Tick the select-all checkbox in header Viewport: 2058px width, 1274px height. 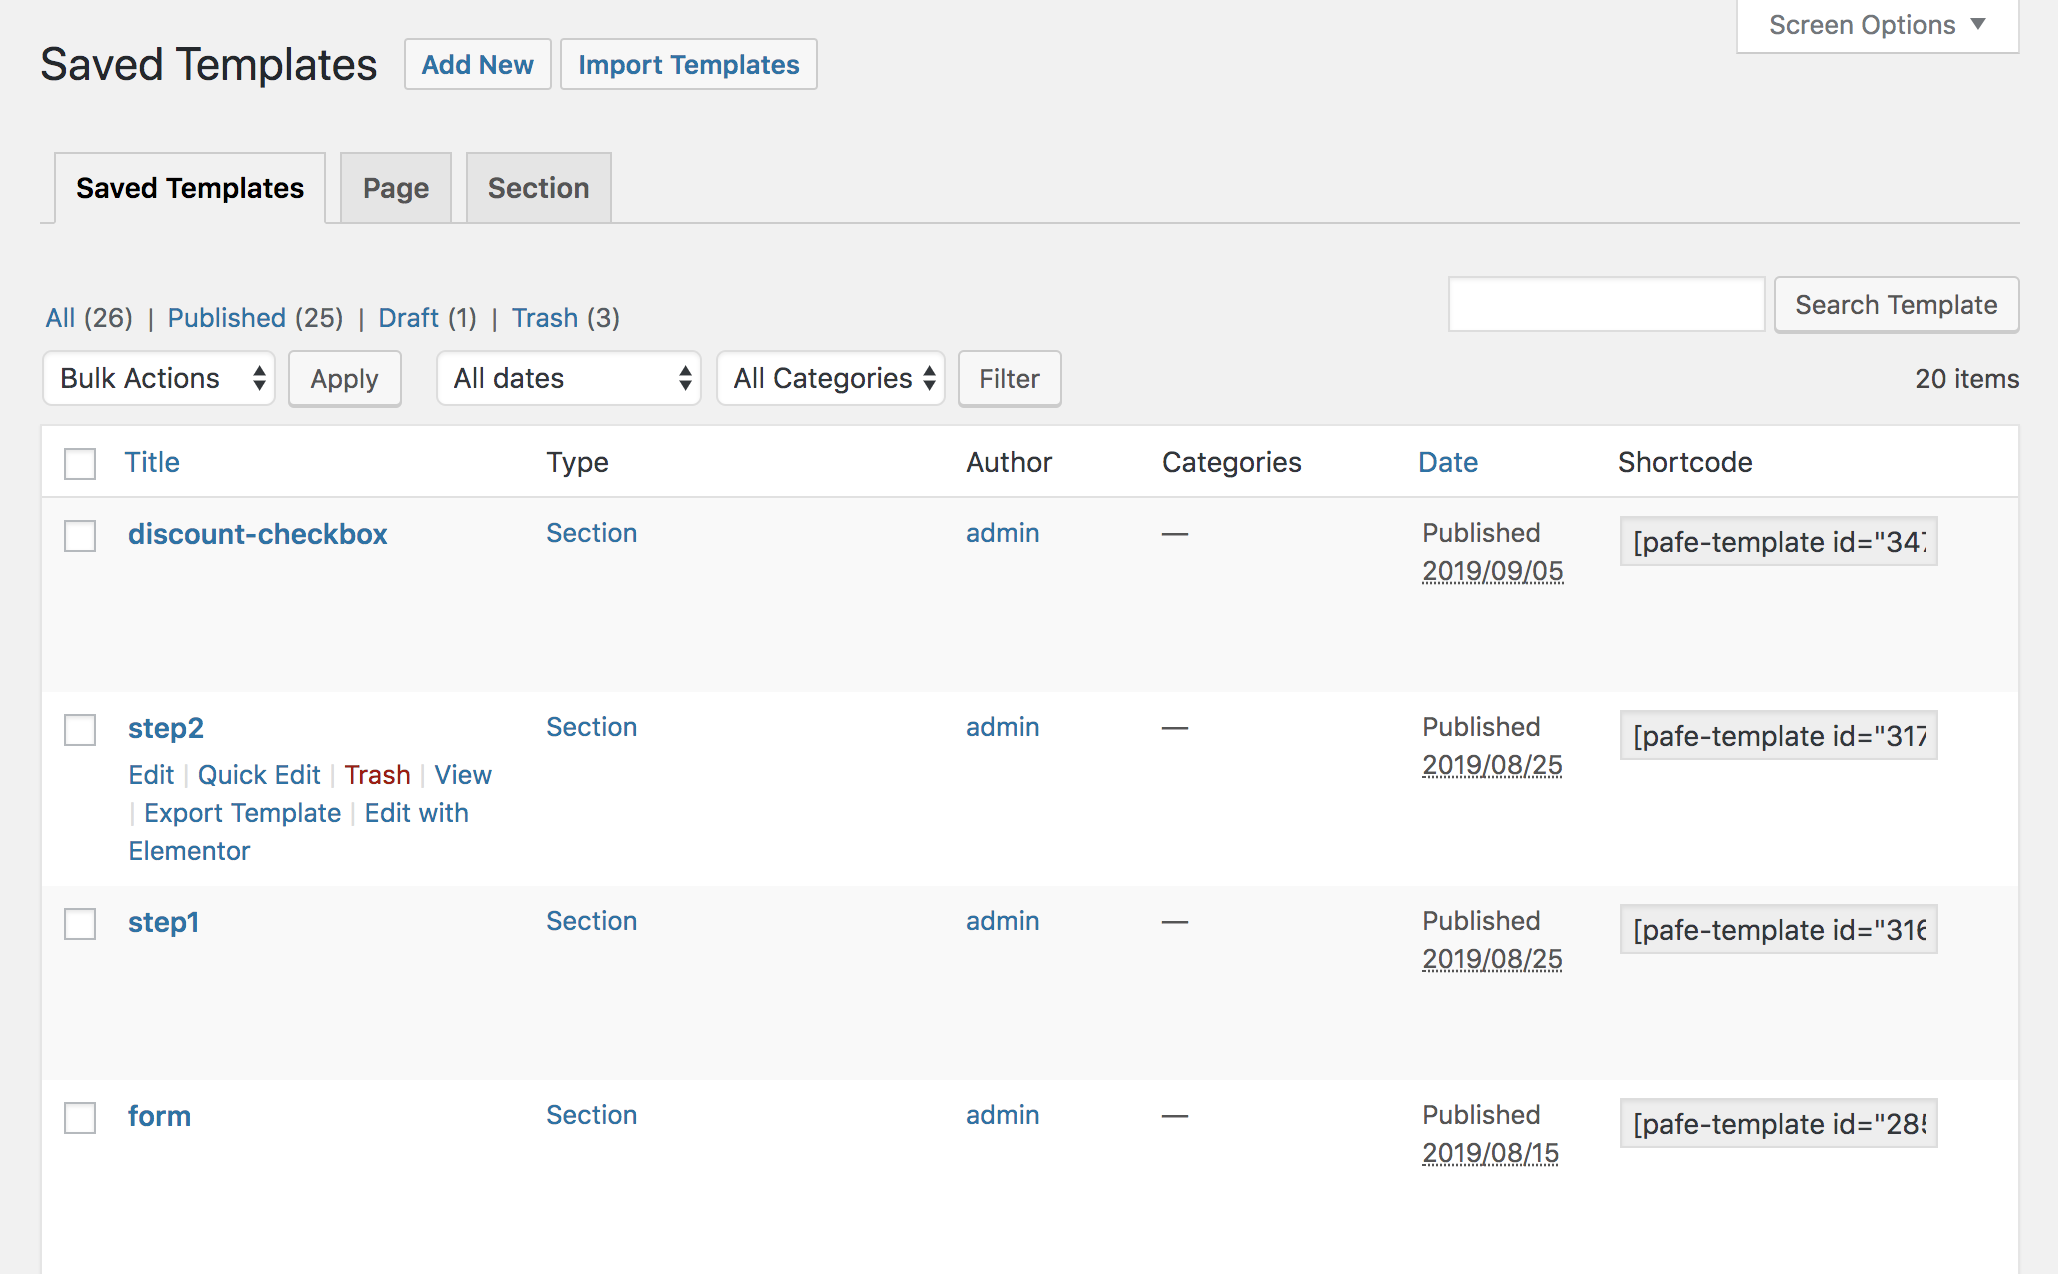[x=80, y=463]
